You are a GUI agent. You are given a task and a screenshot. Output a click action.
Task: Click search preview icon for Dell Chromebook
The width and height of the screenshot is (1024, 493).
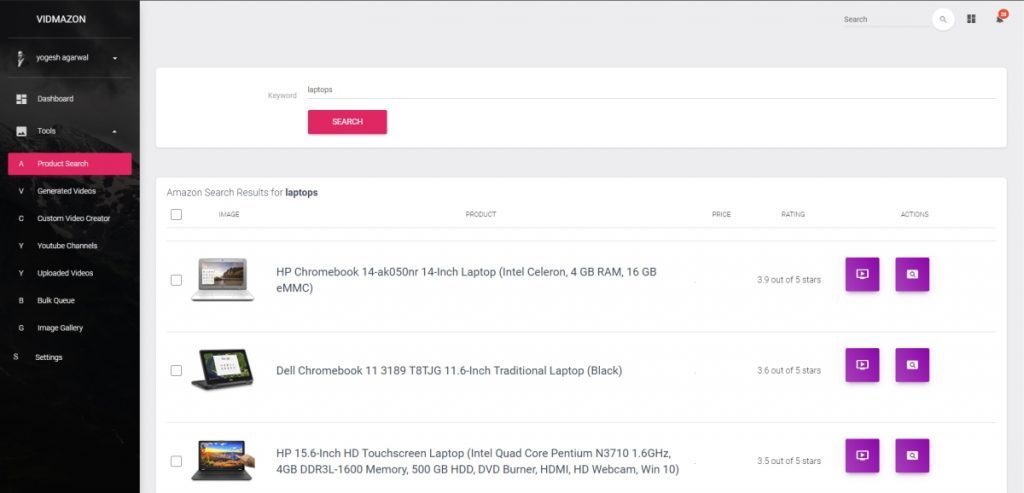[x=912, y=365]
